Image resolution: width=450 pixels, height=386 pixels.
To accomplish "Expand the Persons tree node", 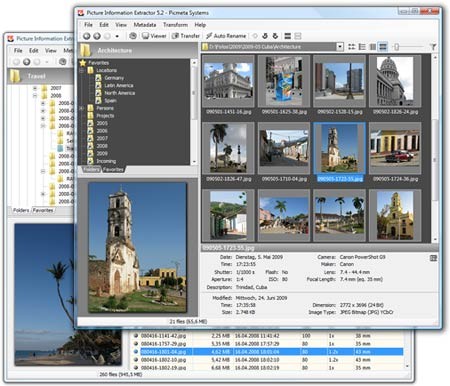I will pyautogui.click(x=82, y=108).
